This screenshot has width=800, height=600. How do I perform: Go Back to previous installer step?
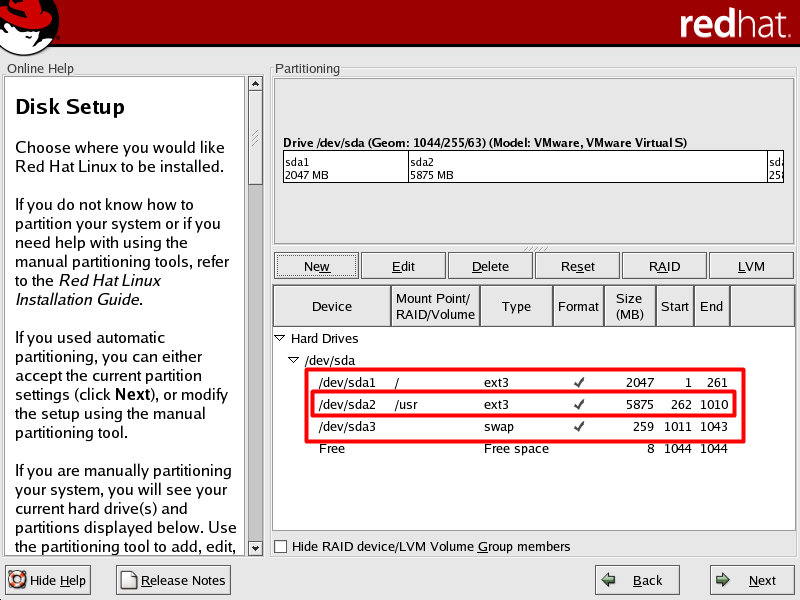coord(637,580)
